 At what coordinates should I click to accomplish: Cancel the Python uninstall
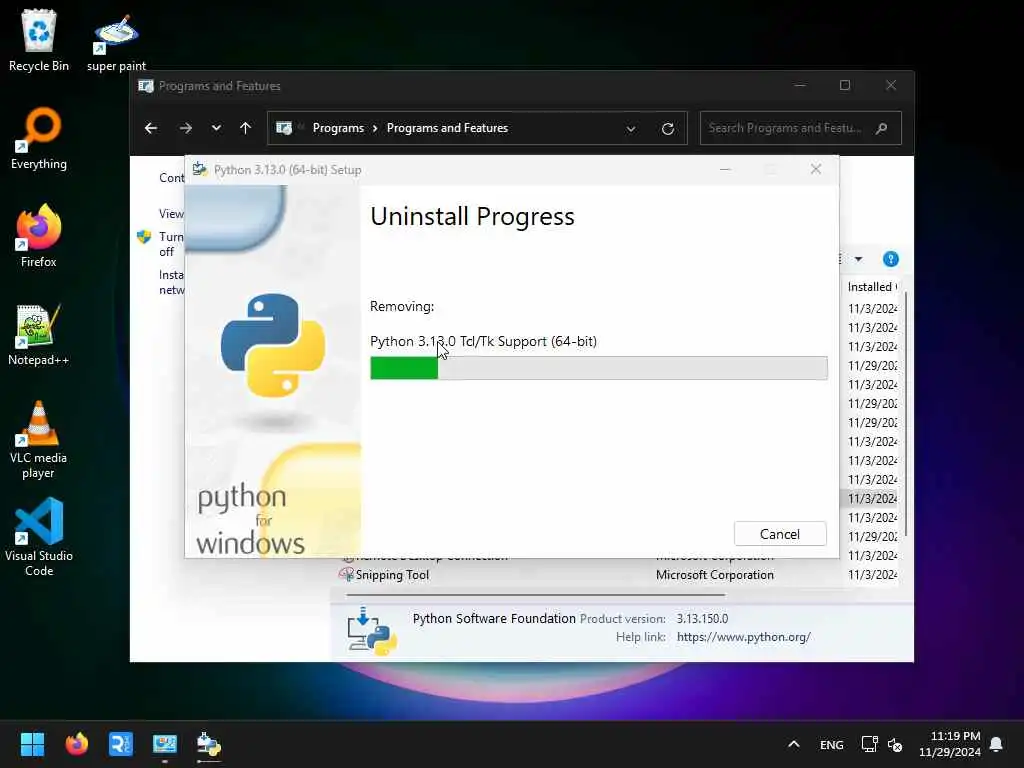click(780, 534)
